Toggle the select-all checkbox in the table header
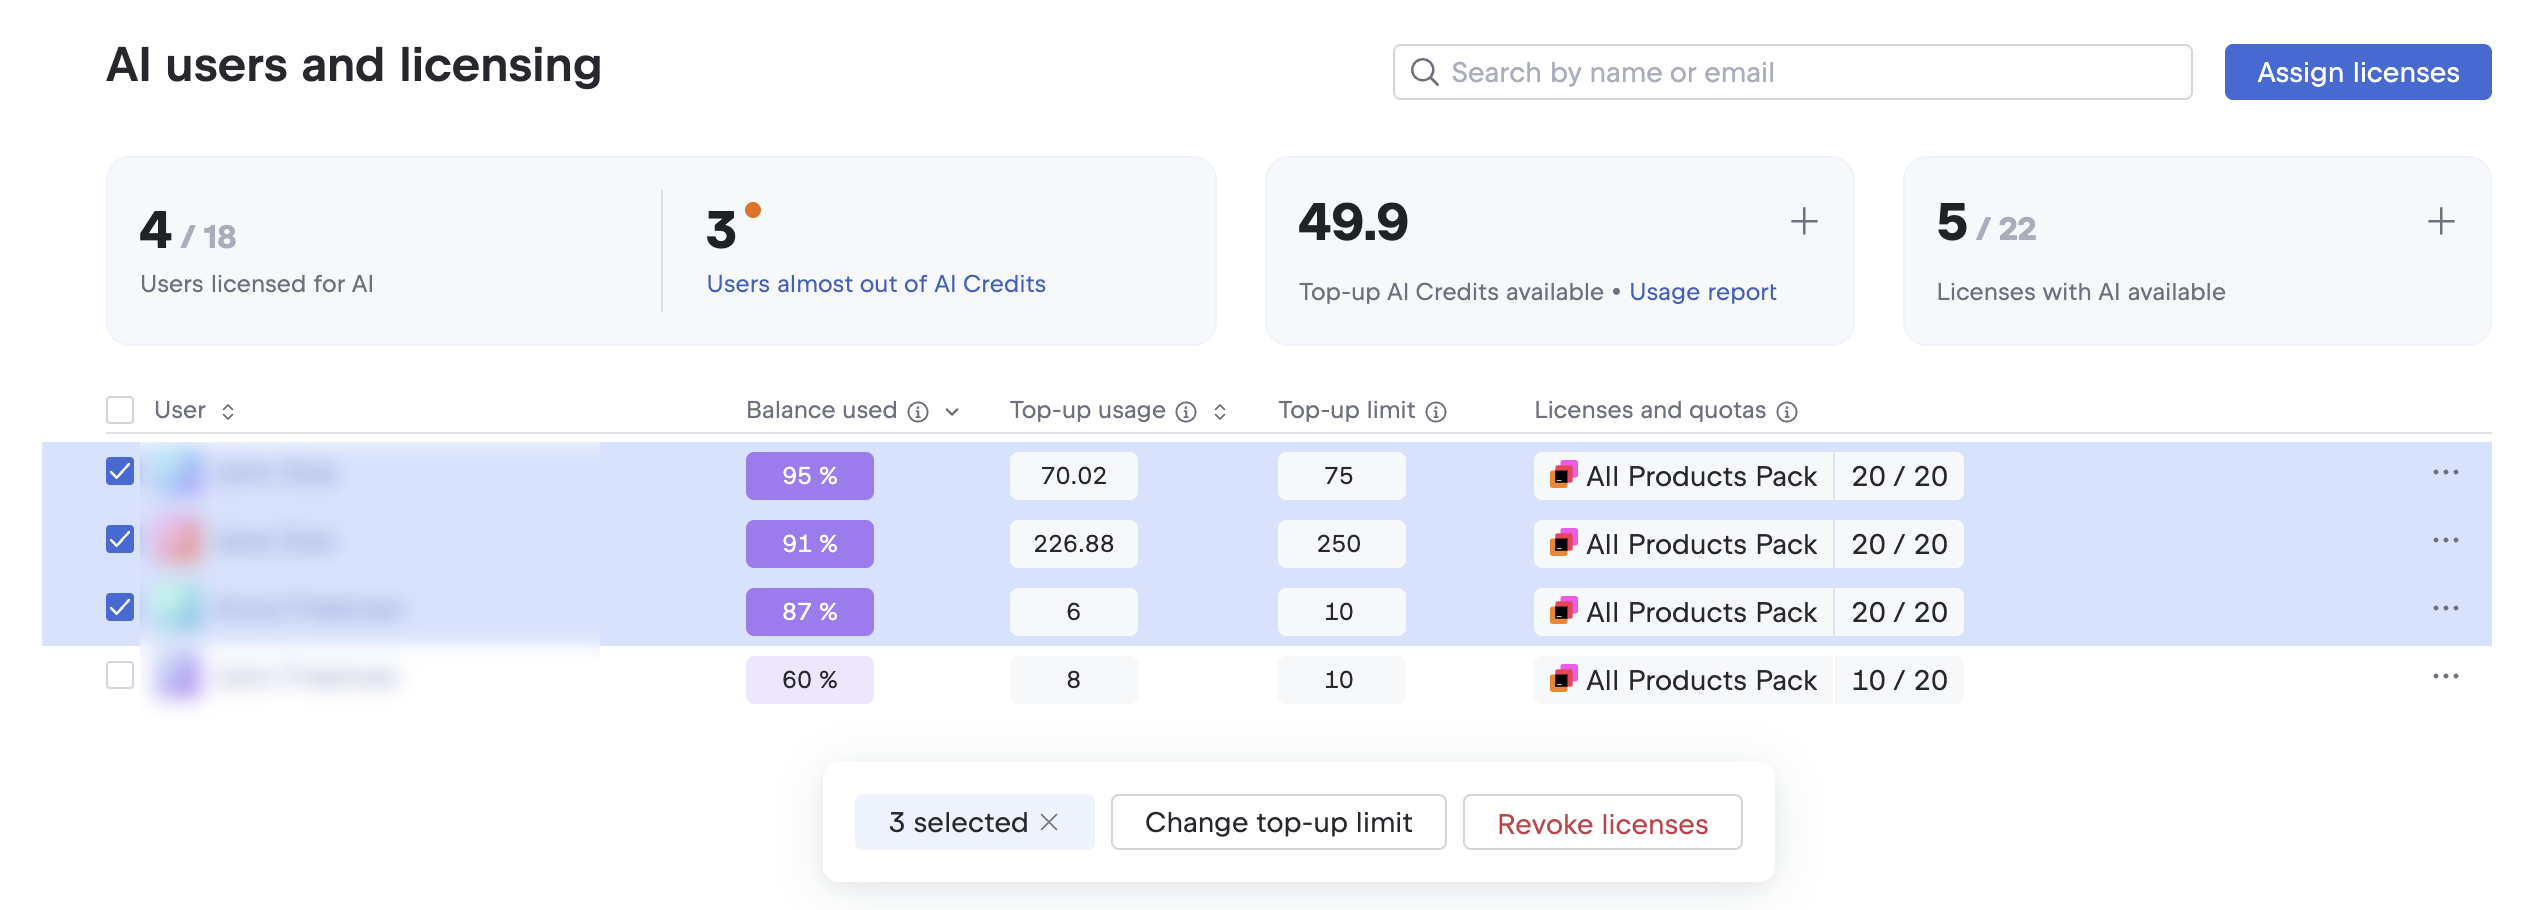 click(118, 409)
